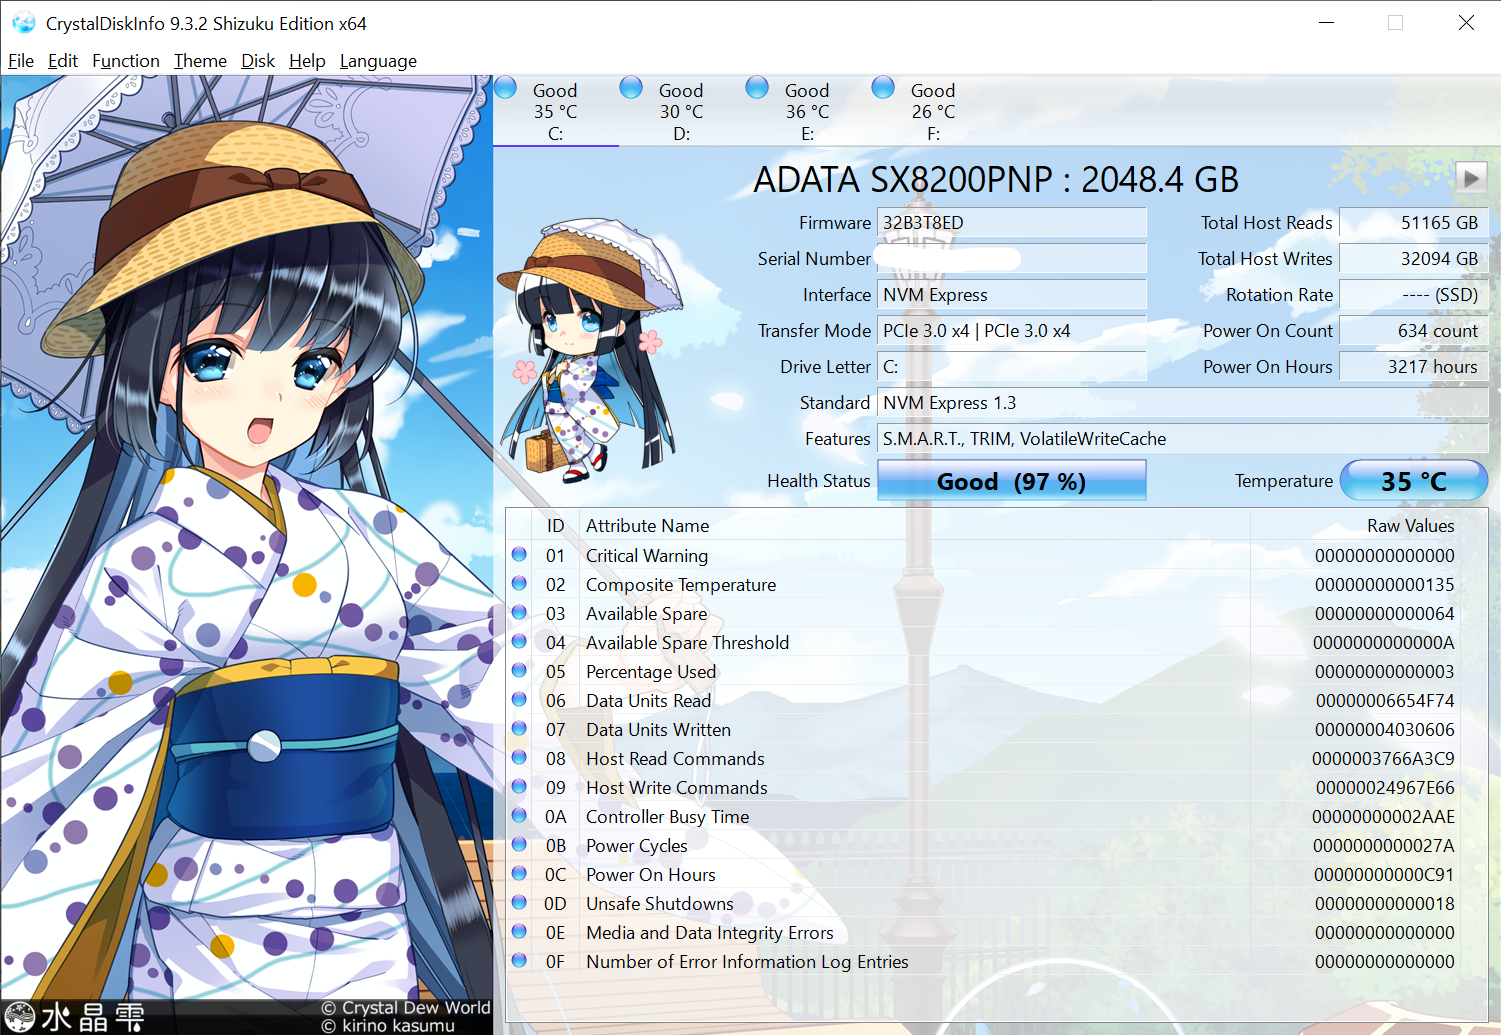This screenshot has height=1035, width=1501.
Task: Click the status orb of attribute 0C row
Action: click(x=519, y=873)
